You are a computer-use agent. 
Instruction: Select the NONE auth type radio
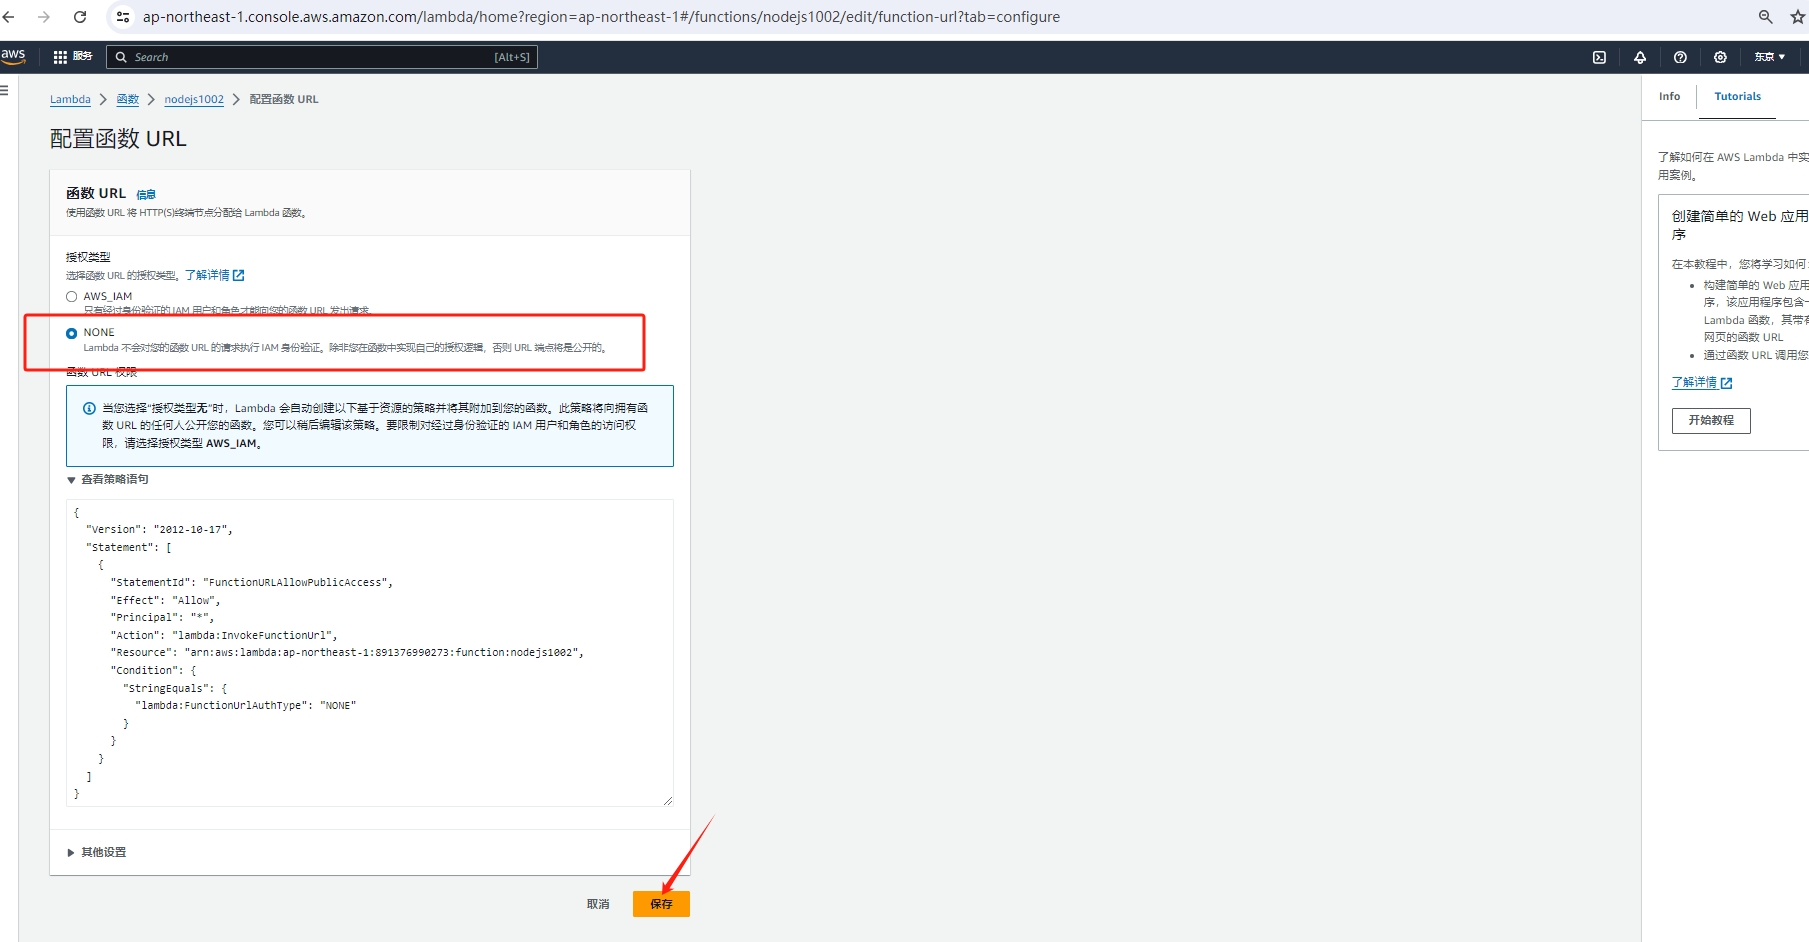[71, 333]
